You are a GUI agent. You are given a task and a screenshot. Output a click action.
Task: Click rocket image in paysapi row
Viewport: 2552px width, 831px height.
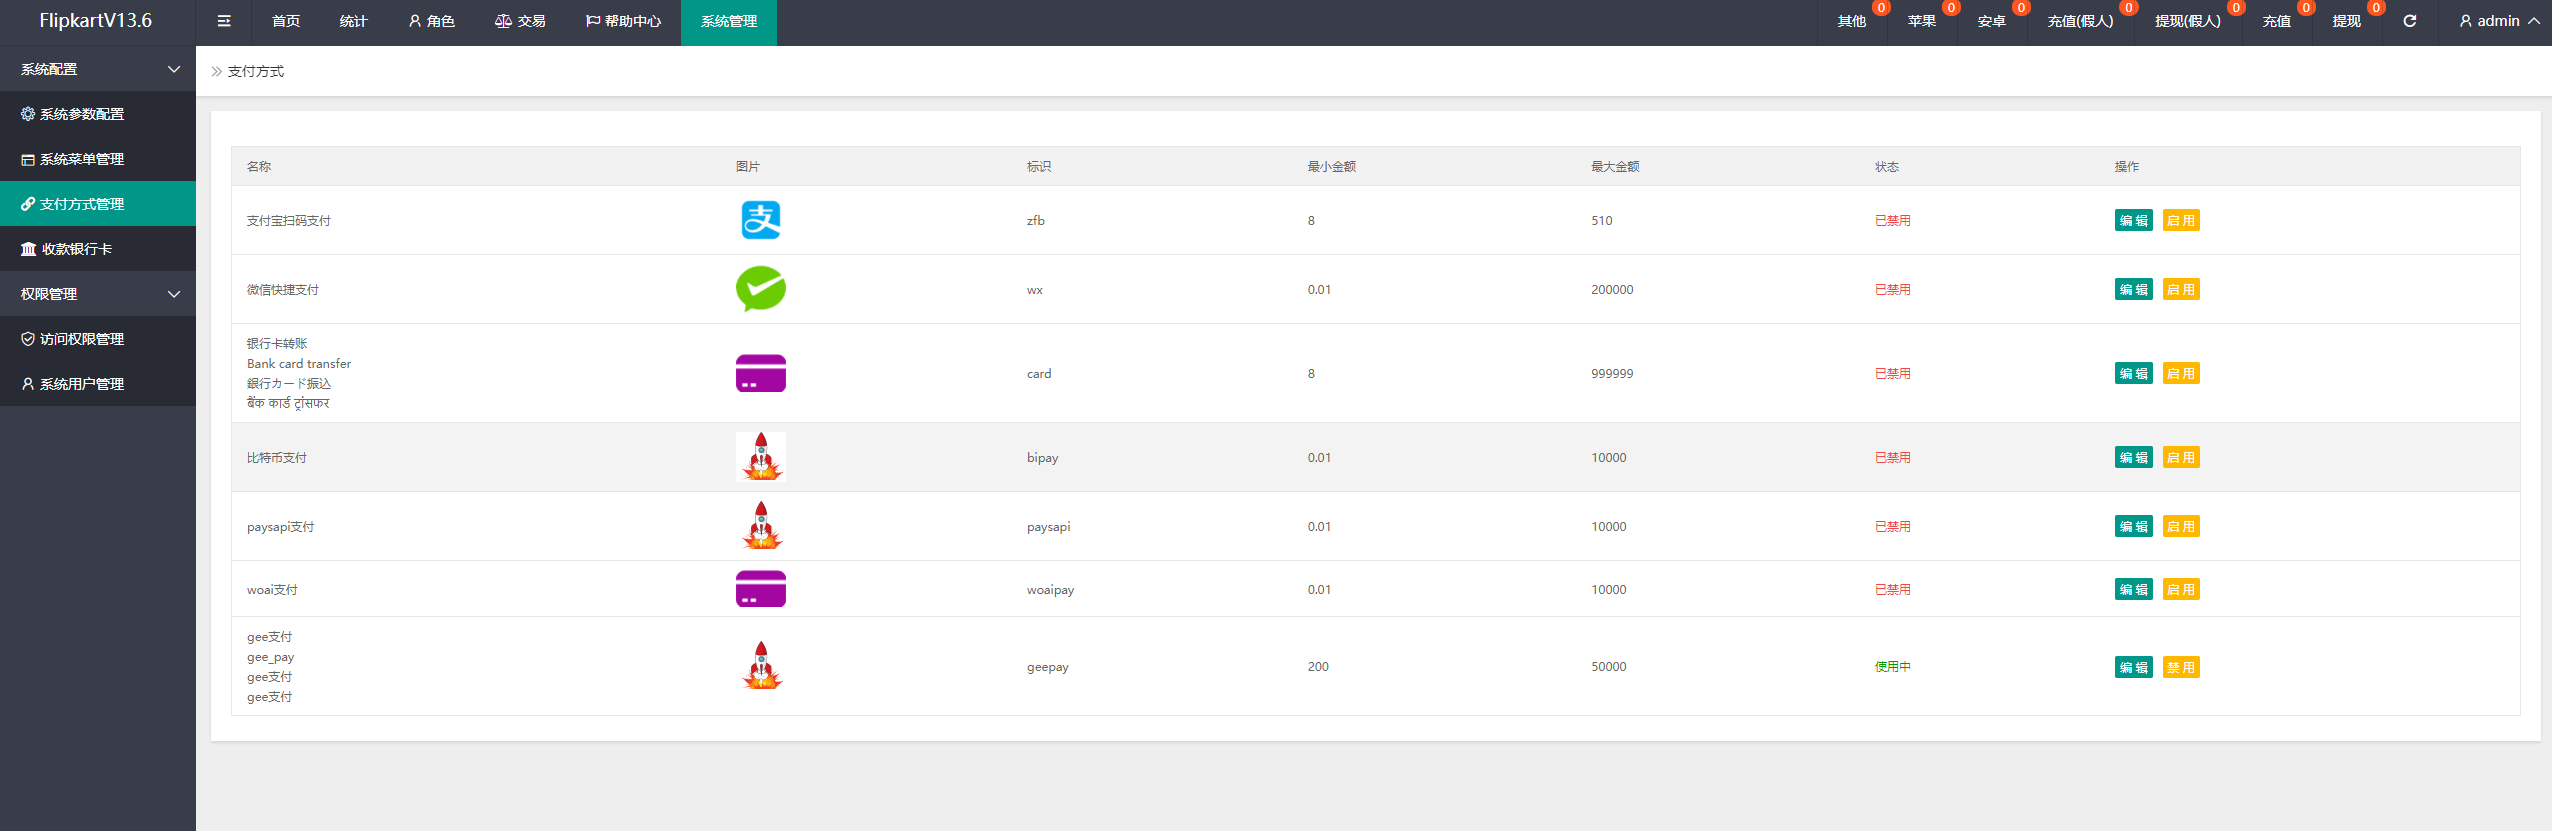click(761, 526)
